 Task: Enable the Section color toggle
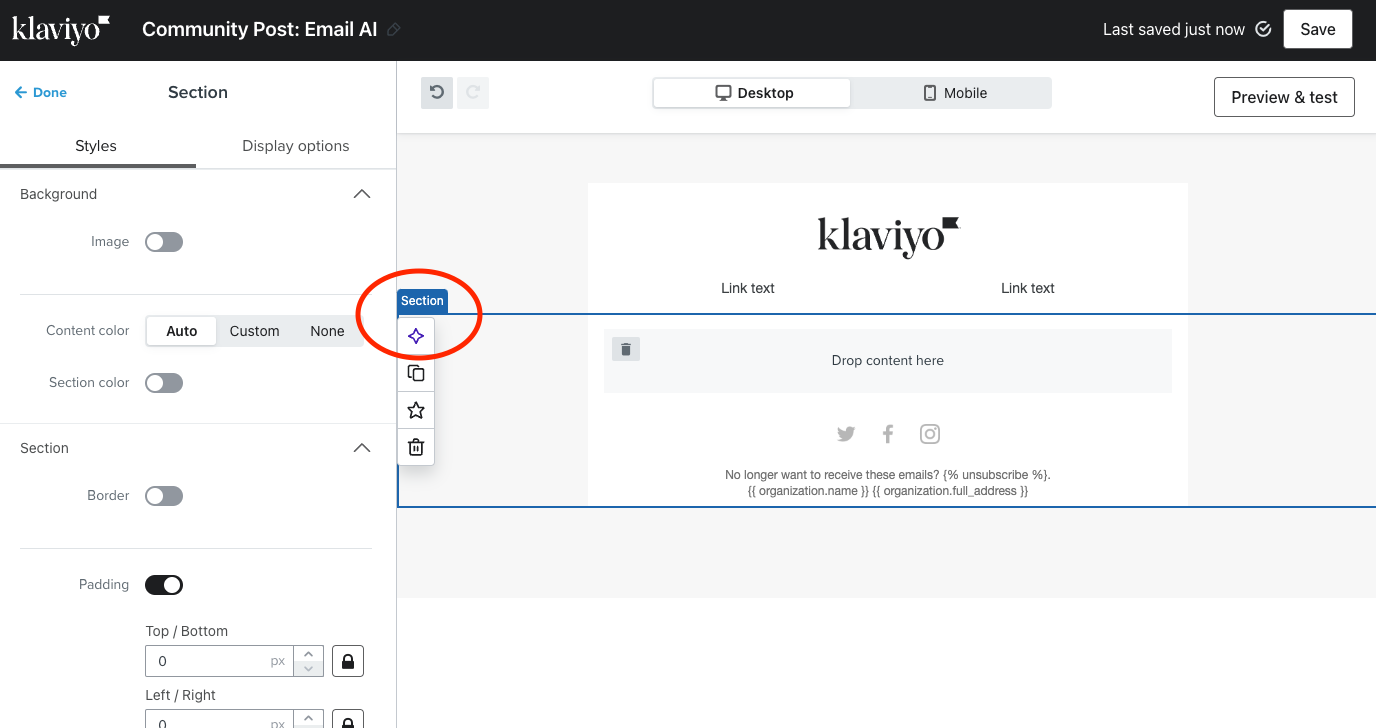tap(164, 383)
